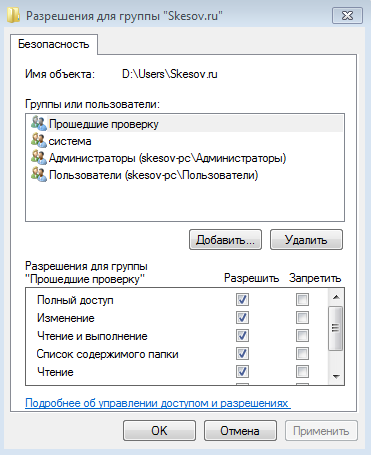Click the Отмена button
The width and height of the screenshot is (371, 455).
pos(240,430)
